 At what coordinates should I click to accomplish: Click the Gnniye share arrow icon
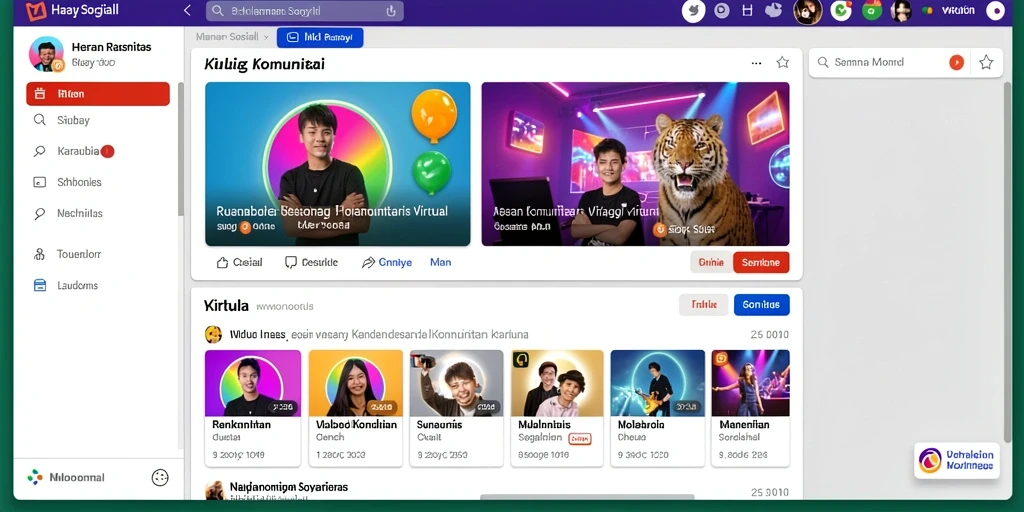(x=368, y=263)
